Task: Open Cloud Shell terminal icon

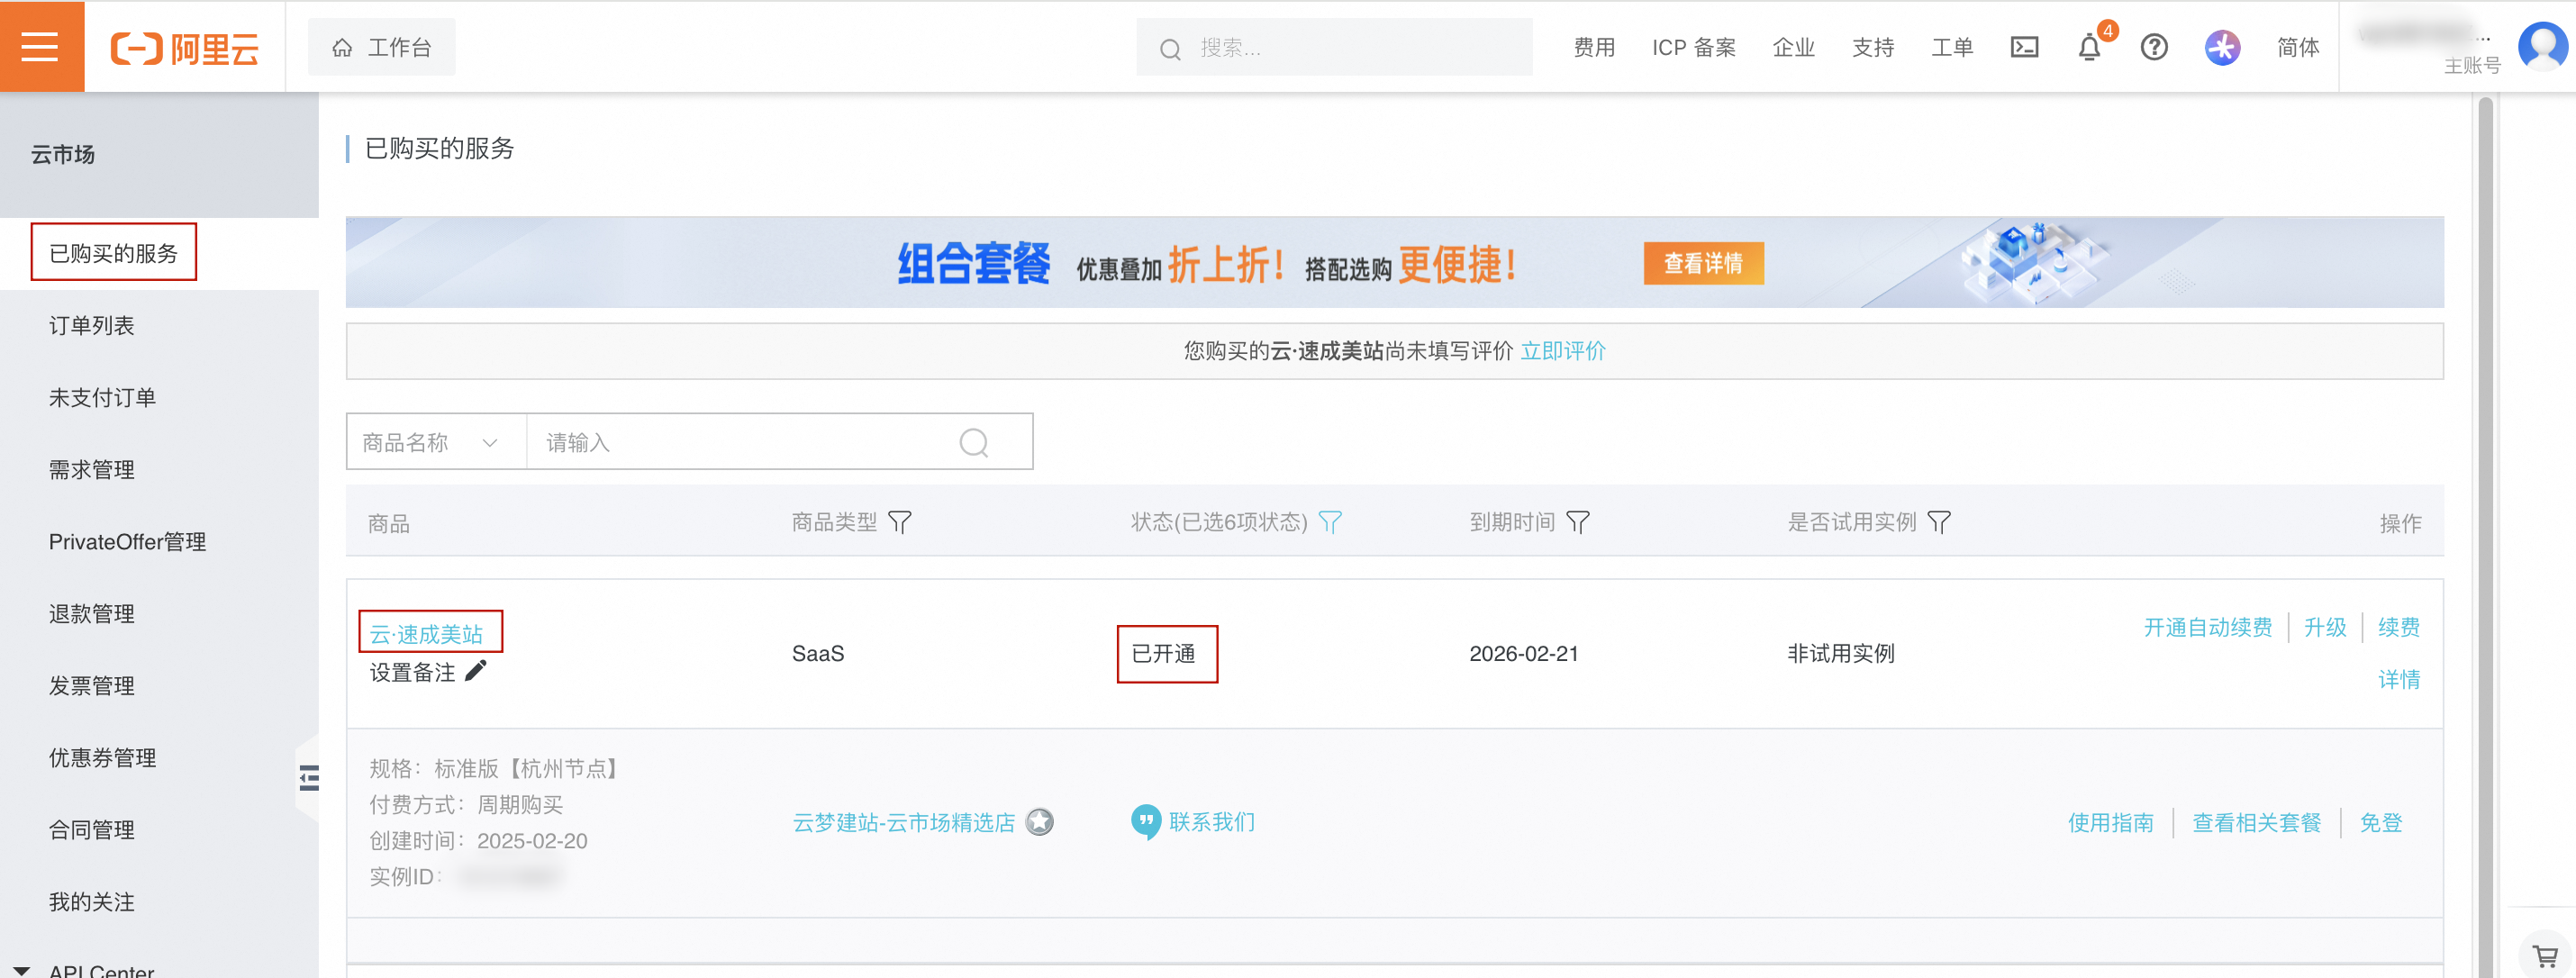Action: click(x=2024, y=47)
